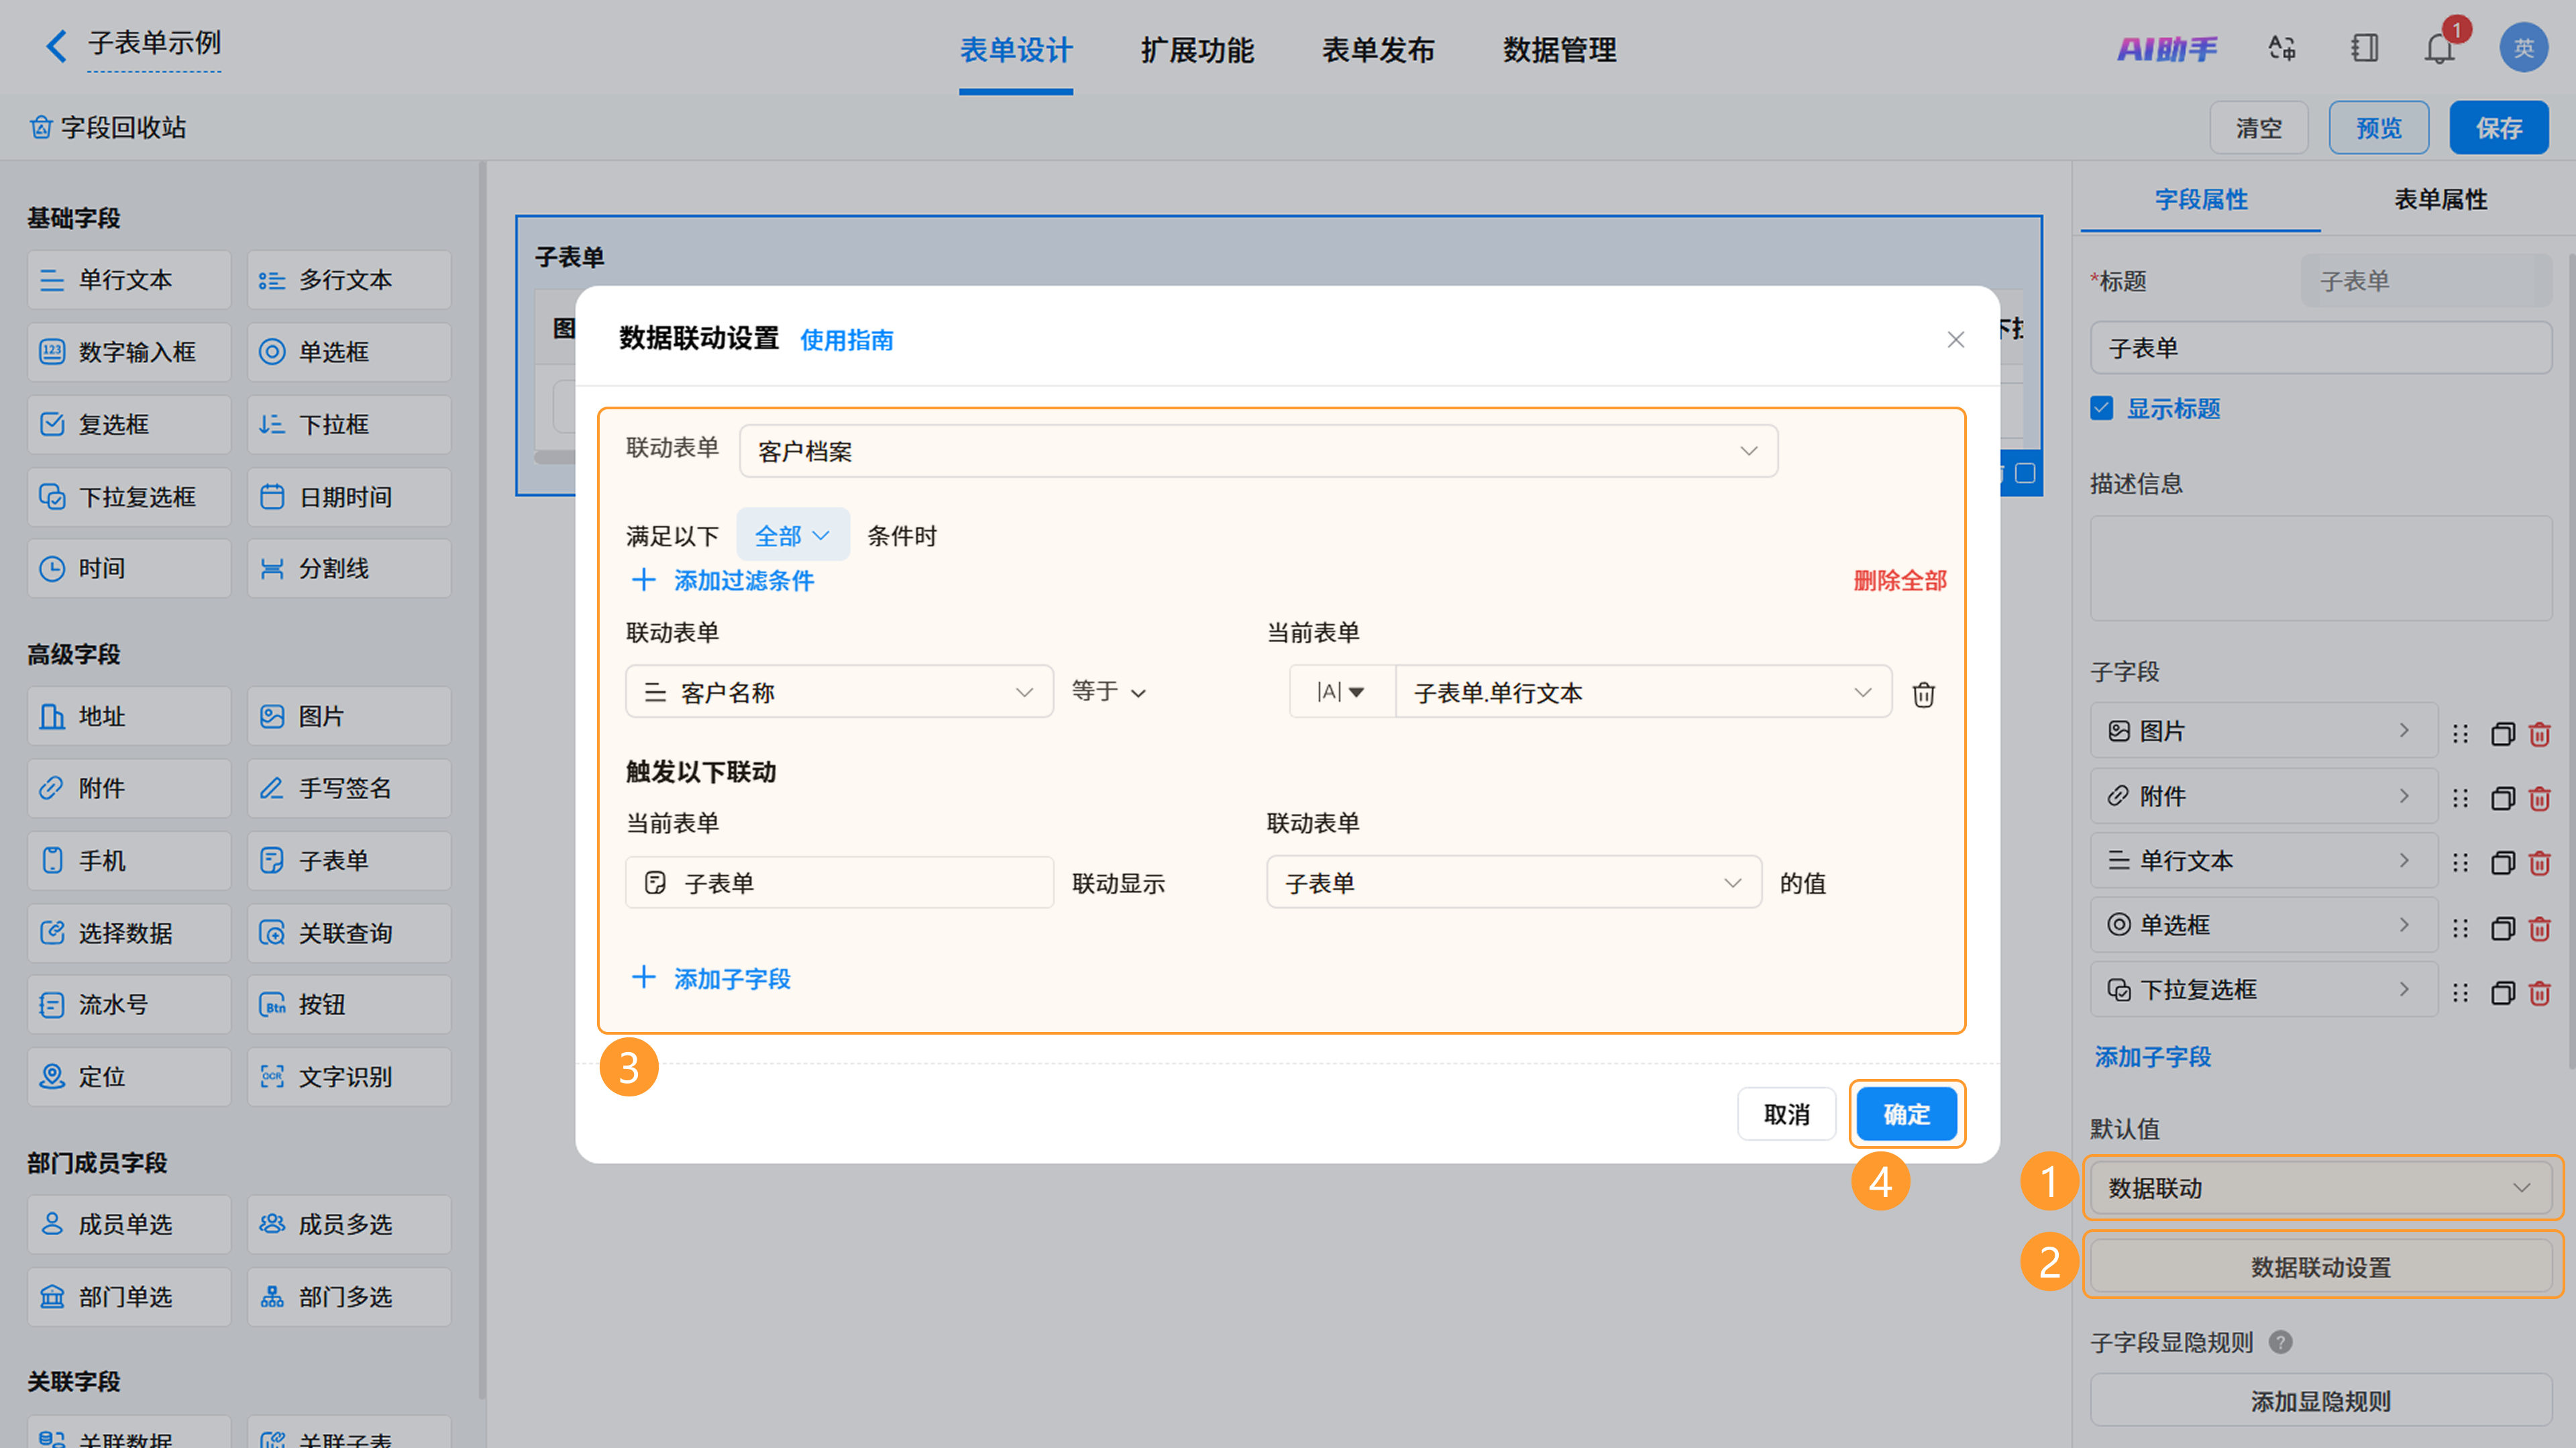The height and width of the screenshot is (1448, 2576).
Task: Click 添加显隐规则 button
Action: click(2320, 1401)
